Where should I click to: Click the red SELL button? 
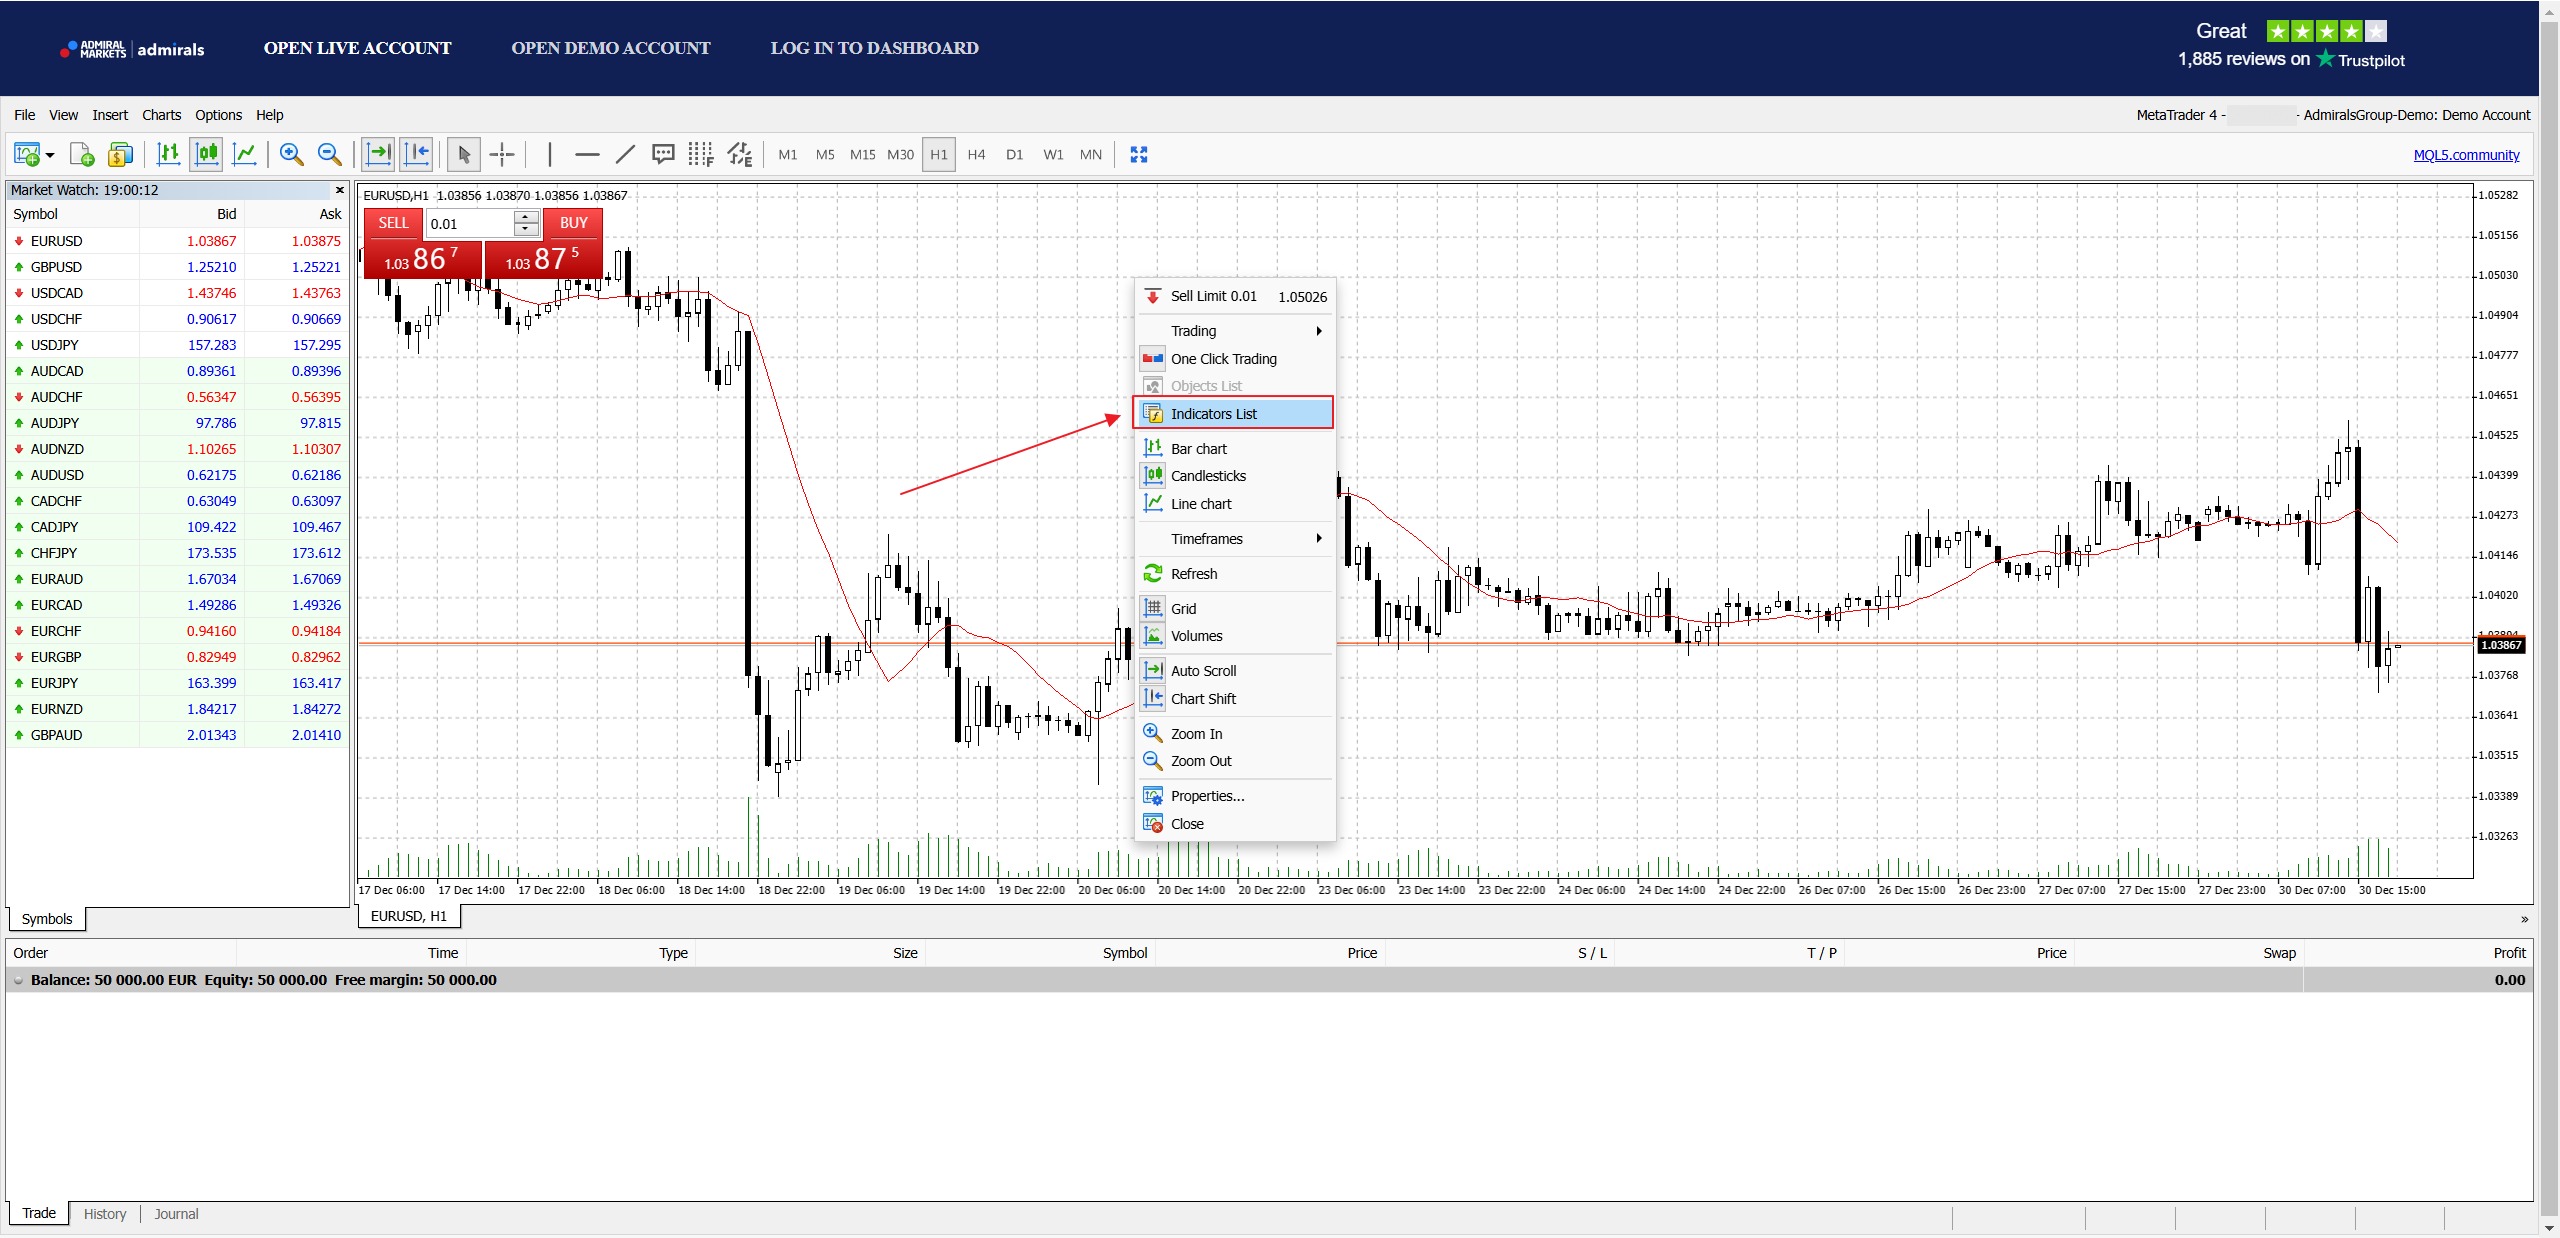(x=393, y=223)
